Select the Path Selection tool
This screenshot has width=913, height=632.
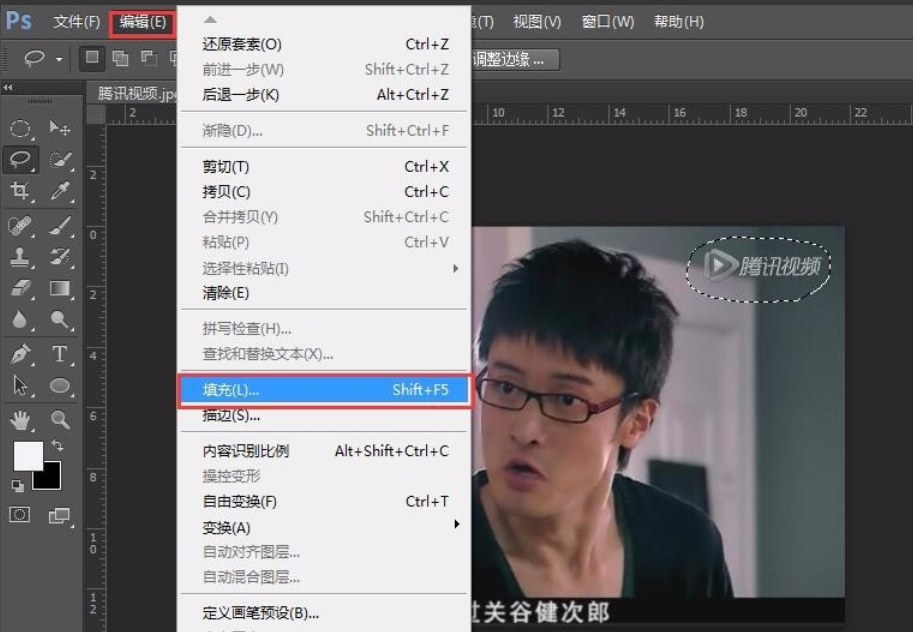pyautogui.click(x=20, y=386)
